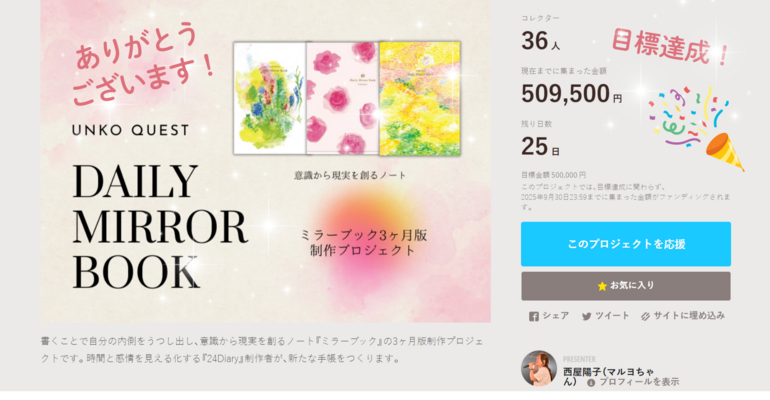Support this project with the blue button
770x400 pixels.
coord(626,244)
